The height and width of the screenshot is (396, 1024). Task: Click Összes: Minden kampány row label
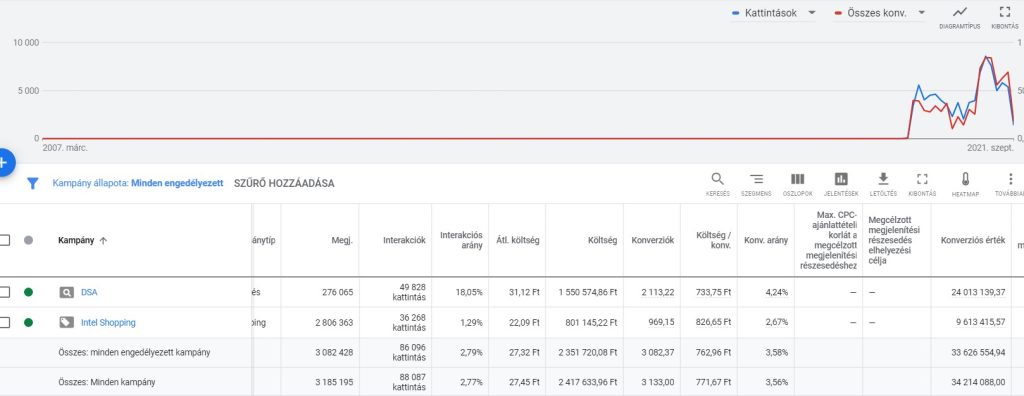tap(107, 382)
